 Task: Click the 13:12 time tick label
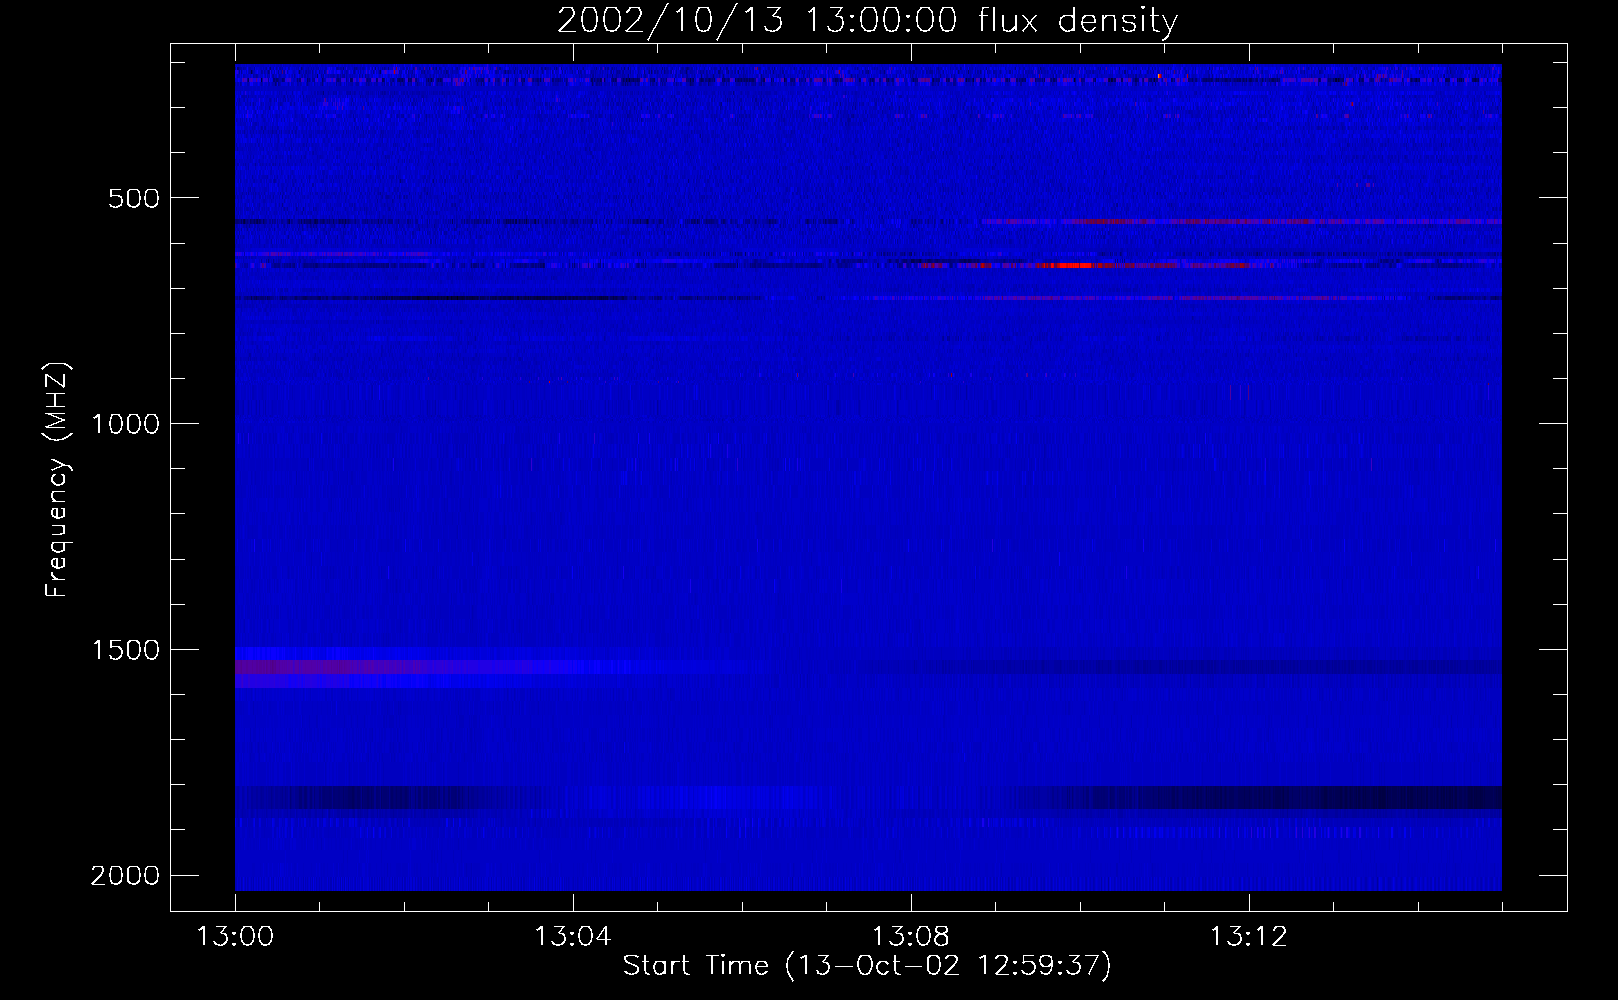[x=1249, y=937]
